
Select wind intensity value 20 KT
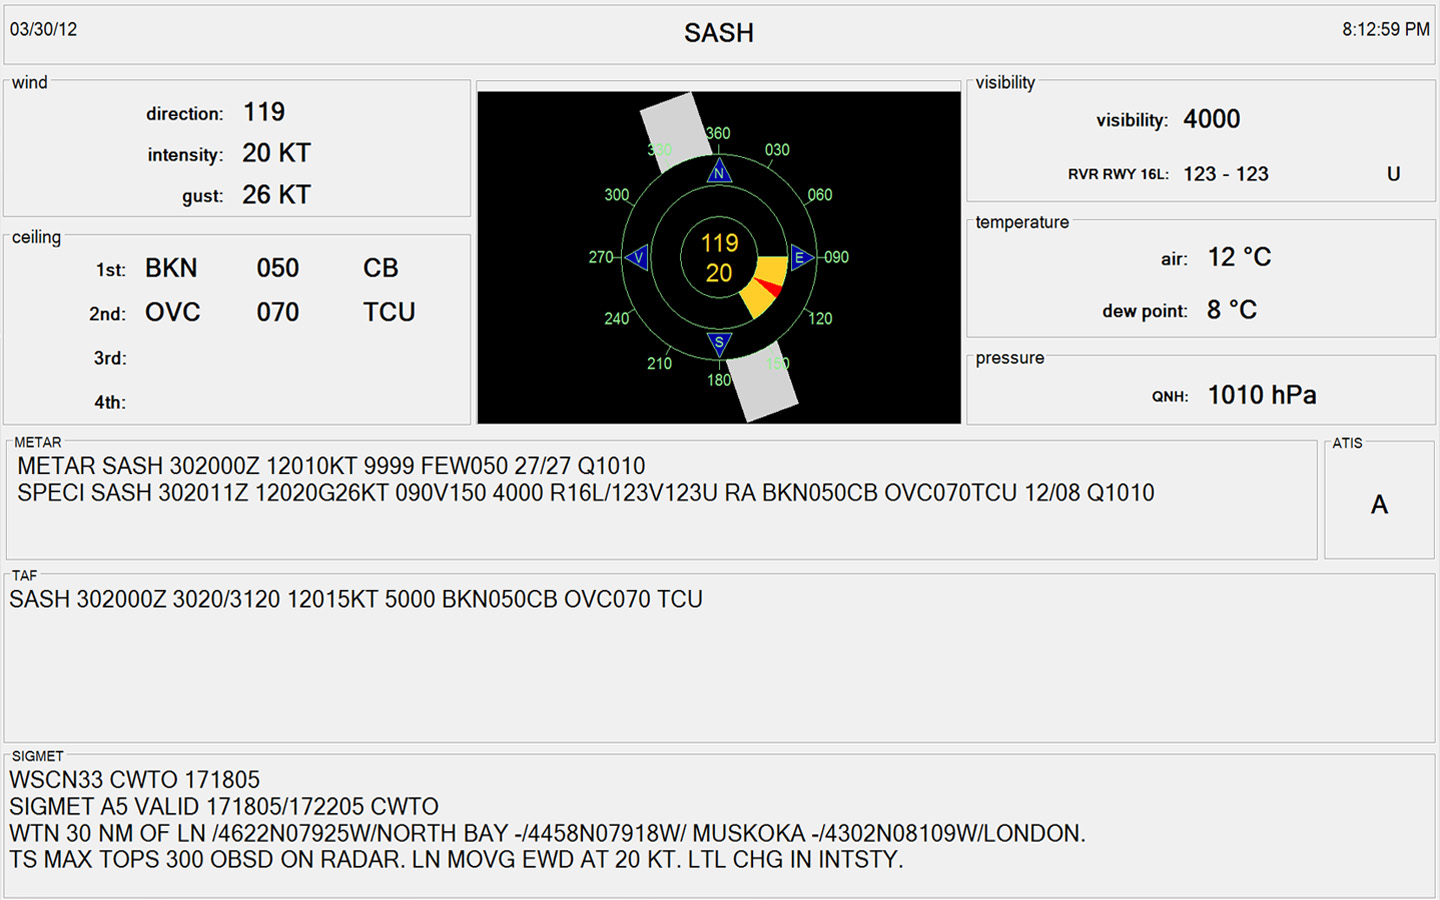277,153
